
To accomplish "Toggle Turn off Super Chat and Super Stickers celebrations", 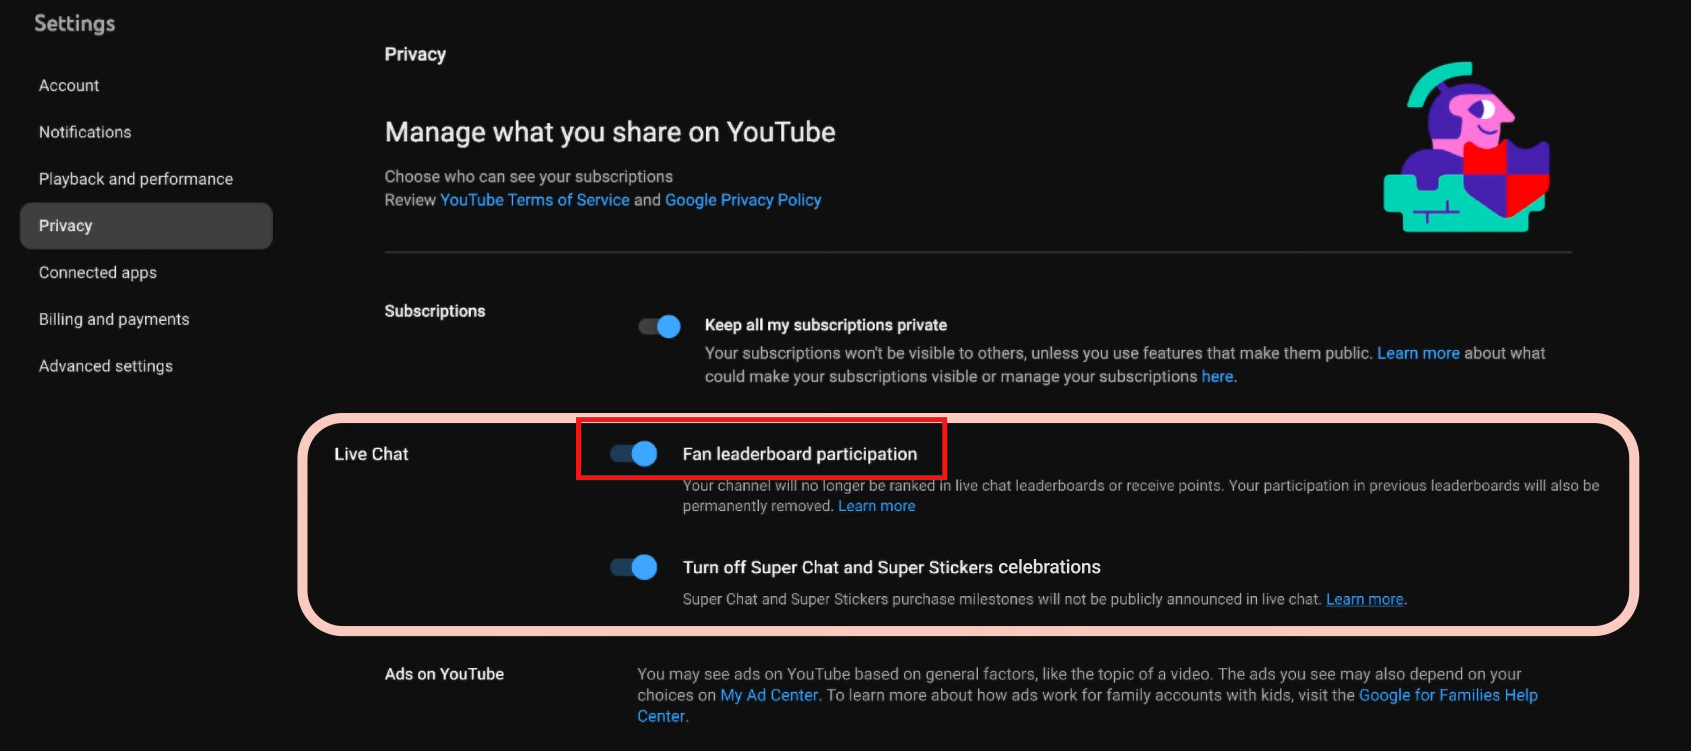I will click(633, 567).
